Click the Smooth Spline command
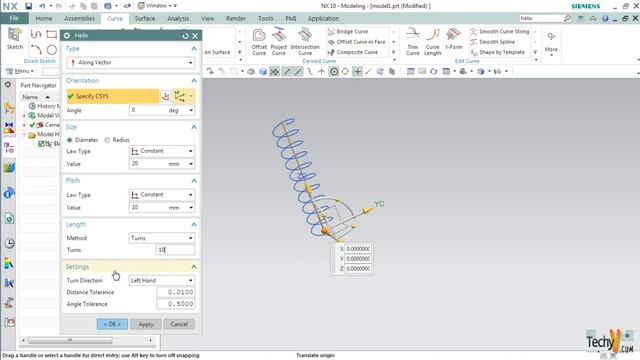Screen dimensions: 640x360 [492, 42]
